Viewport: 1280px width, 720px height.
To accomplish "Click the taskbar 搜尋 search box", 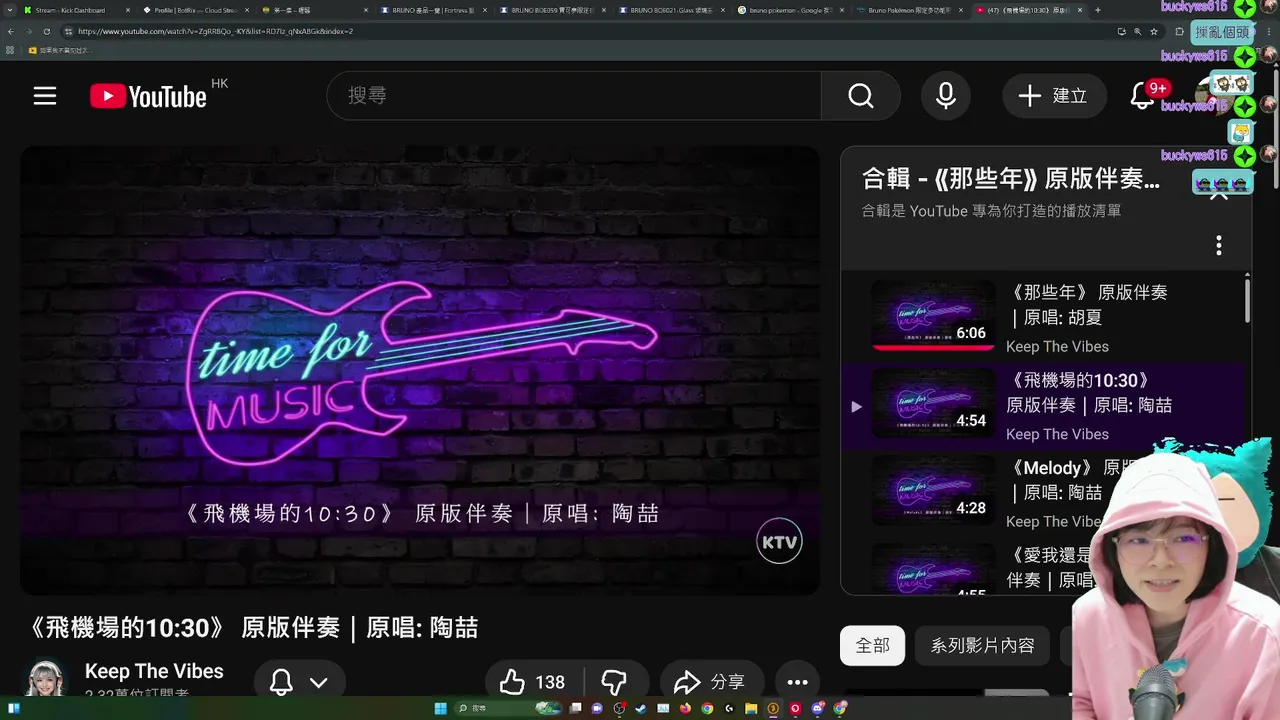I will [507, 708].
